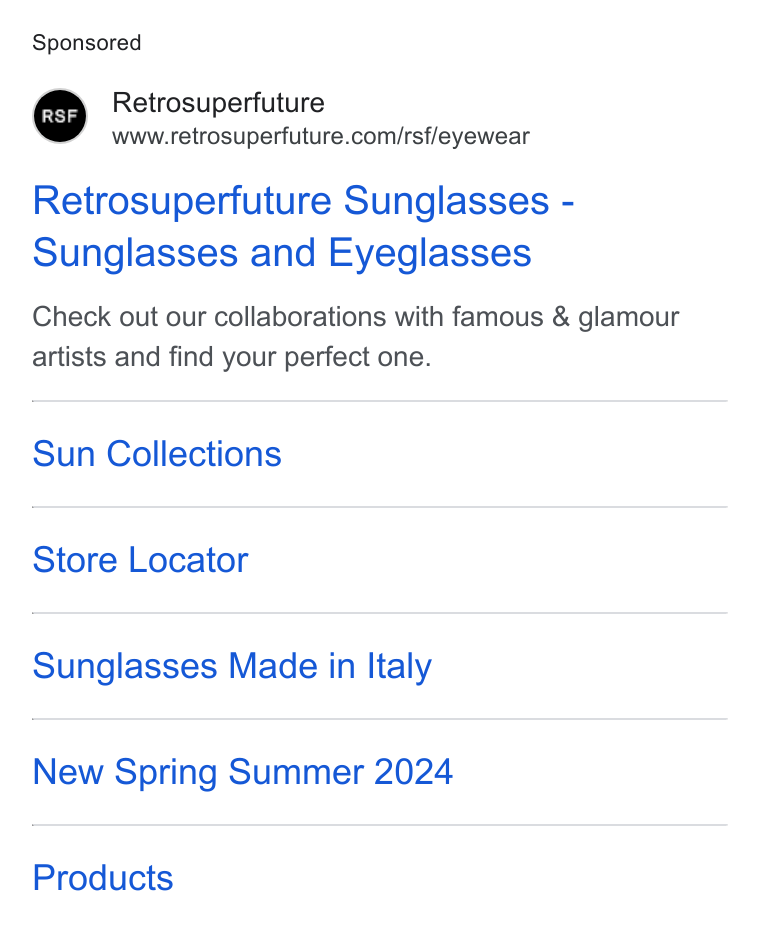Click the word 'Locator' in the Store link
The height and width of the screenshot is (930, 760).
click(189, 560)
